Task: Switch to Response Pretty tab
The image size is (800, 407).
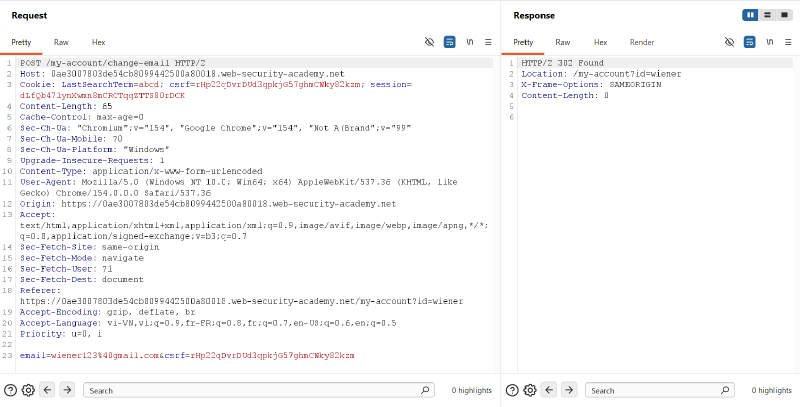Action: pos(523,42)
